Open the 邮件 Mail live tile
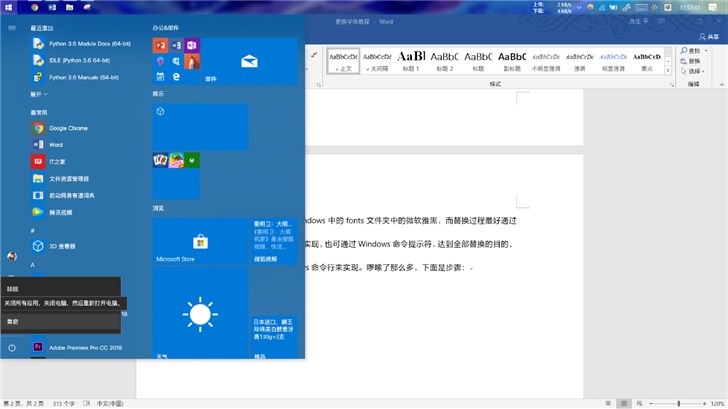Screen dimensions: 728x409 (249, 61)
